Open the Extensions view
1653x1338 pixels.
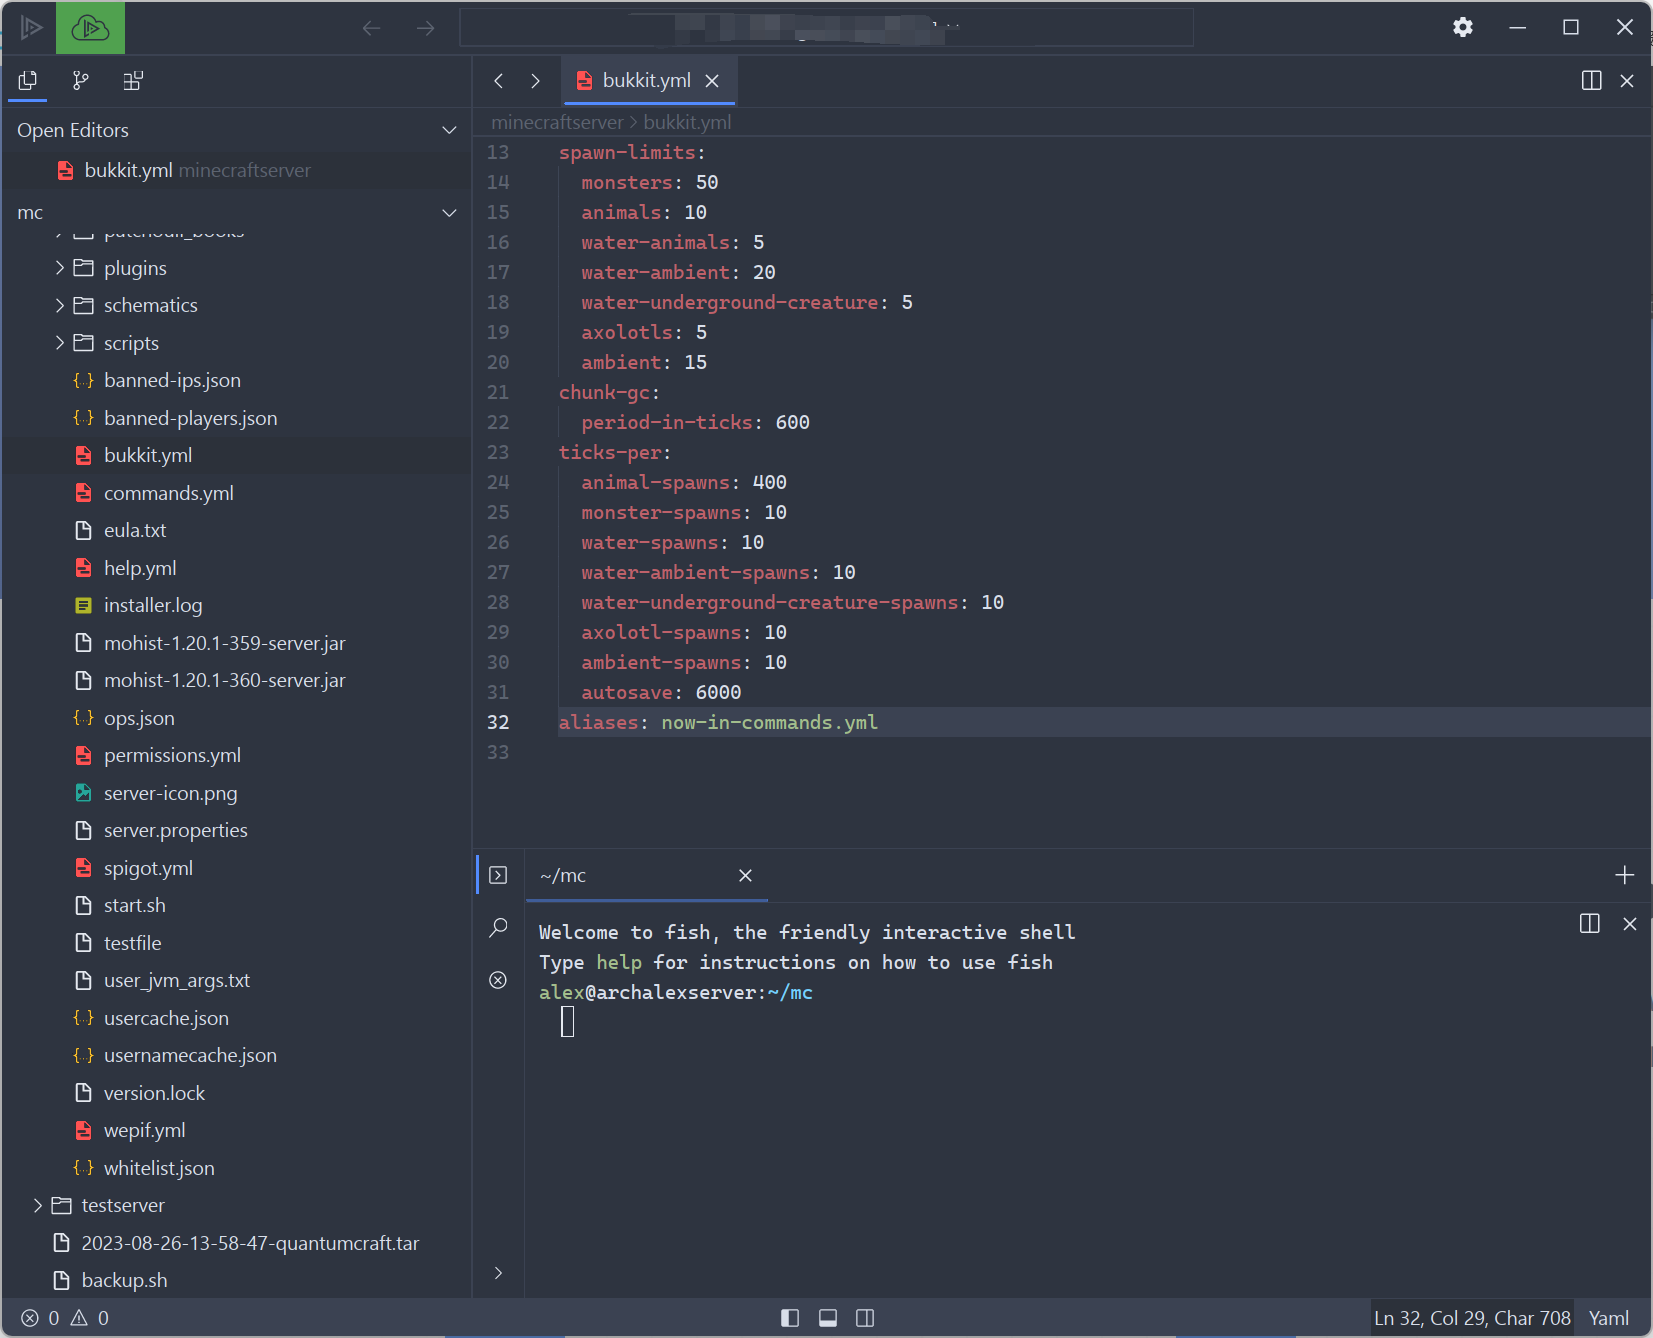coord(134,81)
